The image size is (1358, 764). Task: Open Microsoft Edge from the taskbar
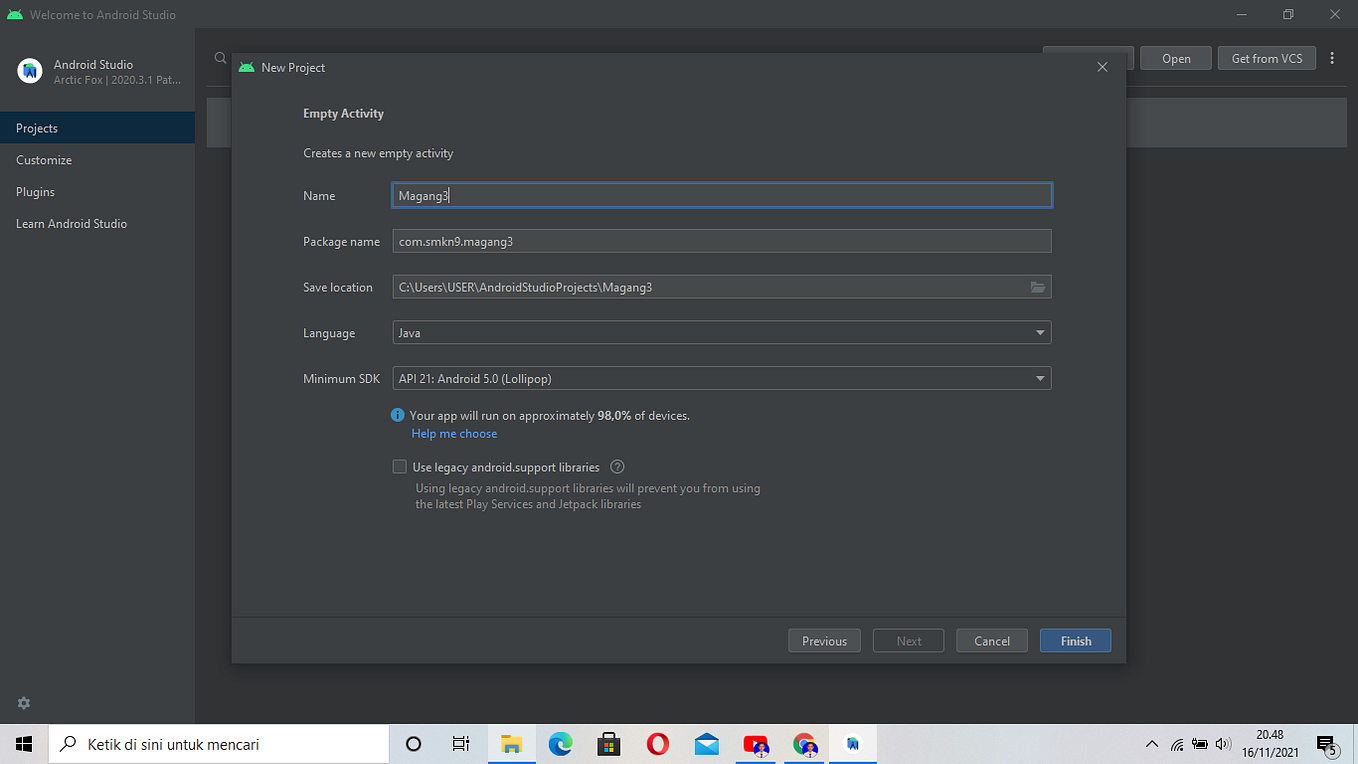point(560,744)
